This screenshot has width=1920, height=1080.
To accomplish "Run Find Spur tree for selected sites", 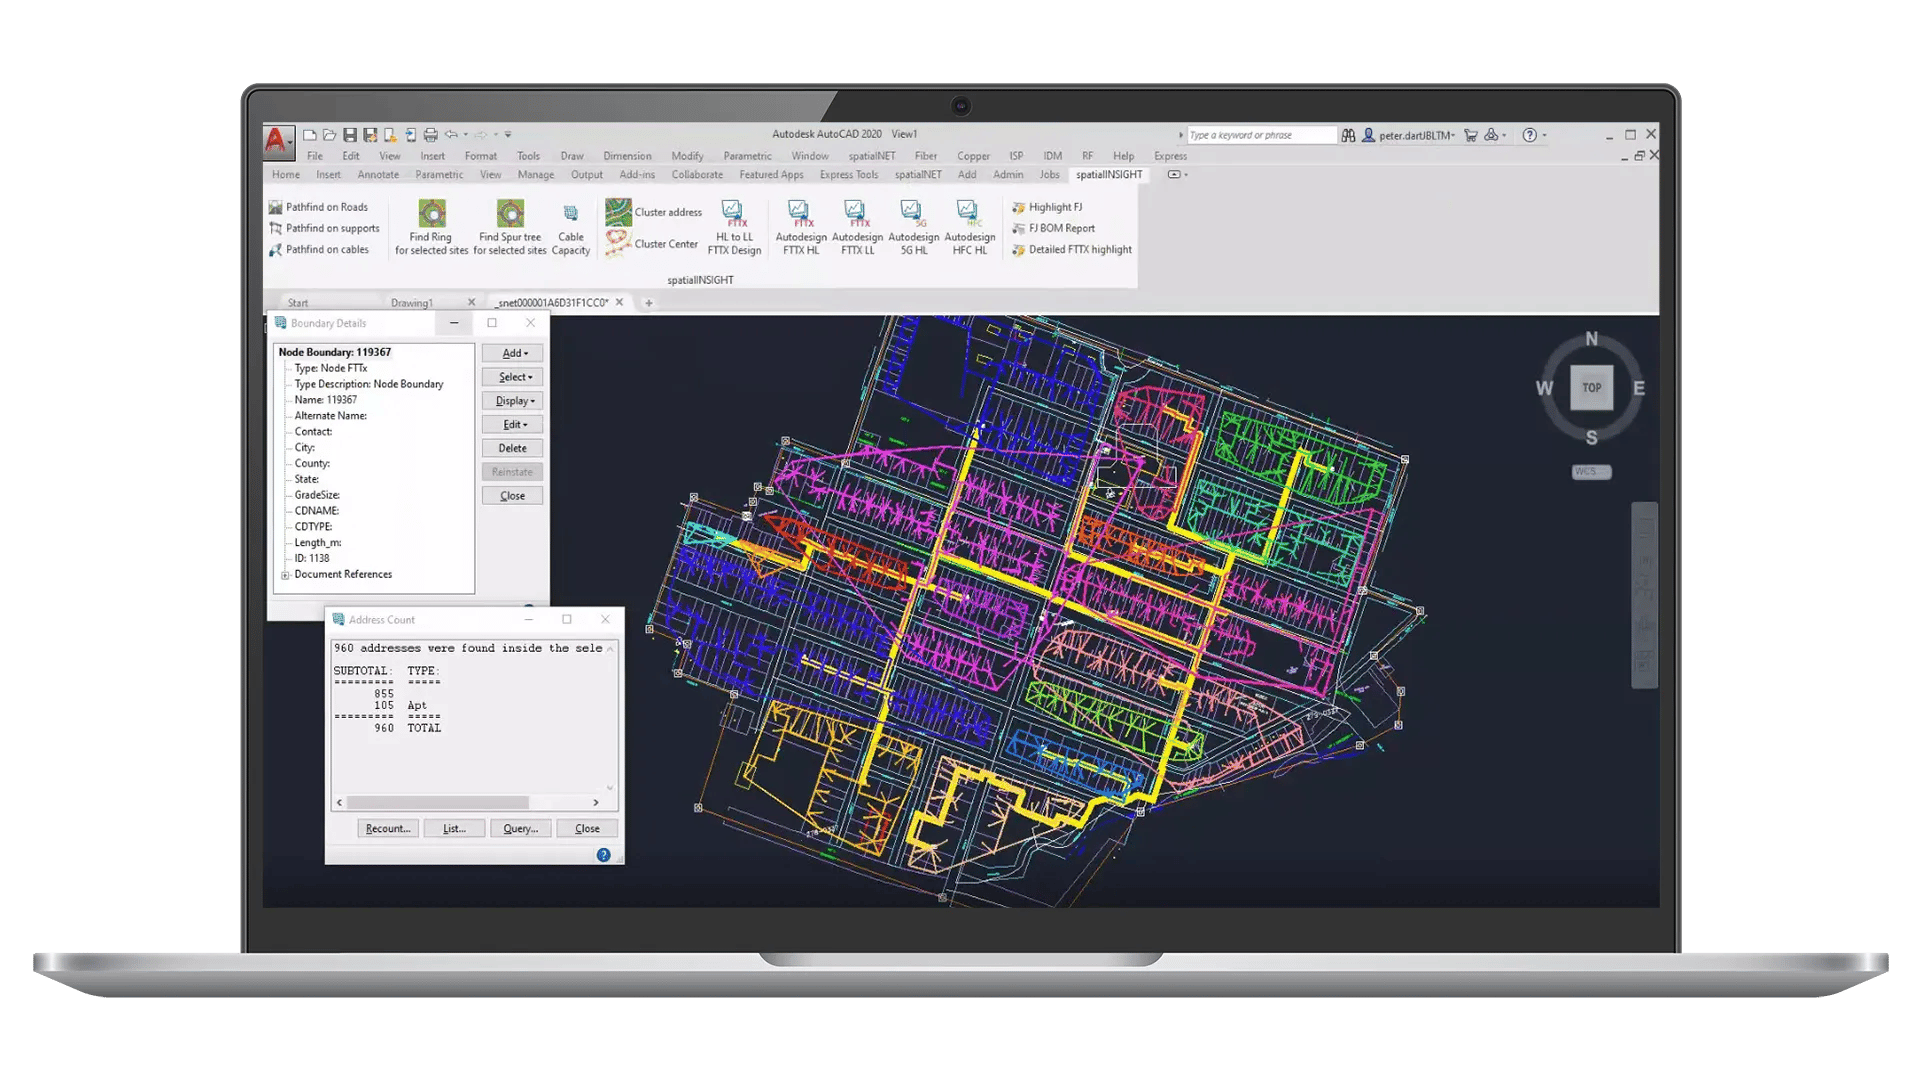I will (x=510, y=227).
